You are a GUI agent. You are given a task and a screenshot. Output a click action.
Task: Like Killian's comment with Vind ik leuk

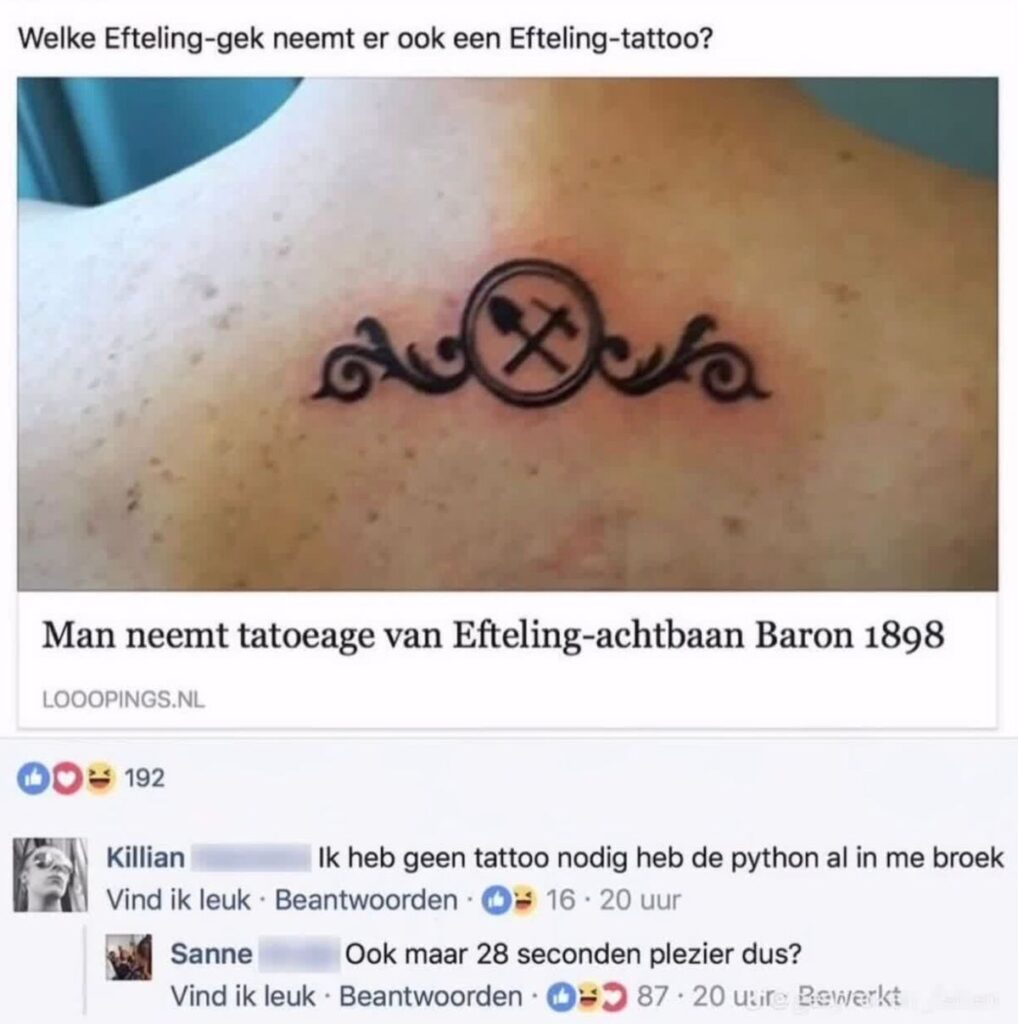[x=178, y=900]
